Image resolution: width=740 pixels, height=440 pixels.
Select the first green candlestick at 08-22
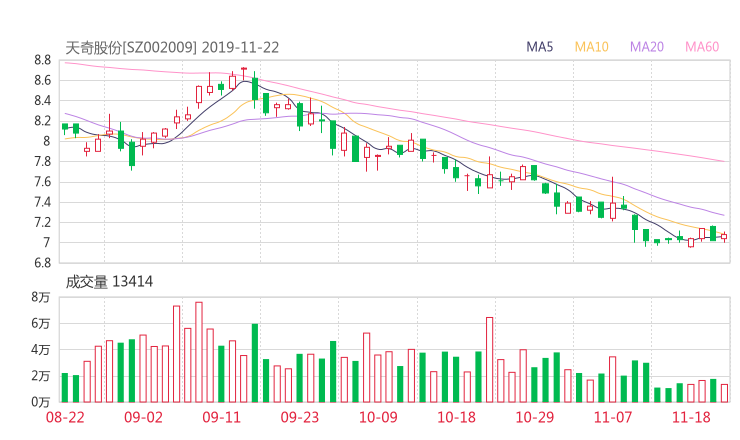pyautogui.click(x=65, y=128)
